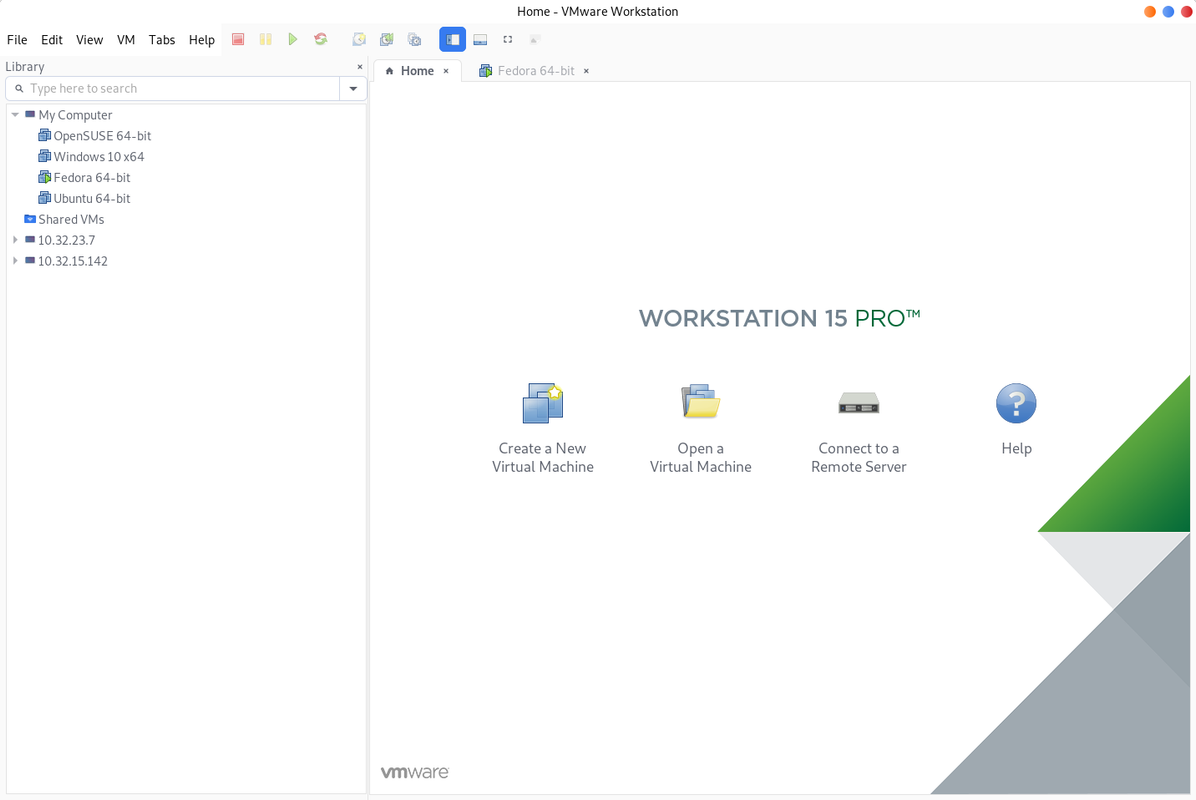Close the Home tab

click(x=446, y=71)
